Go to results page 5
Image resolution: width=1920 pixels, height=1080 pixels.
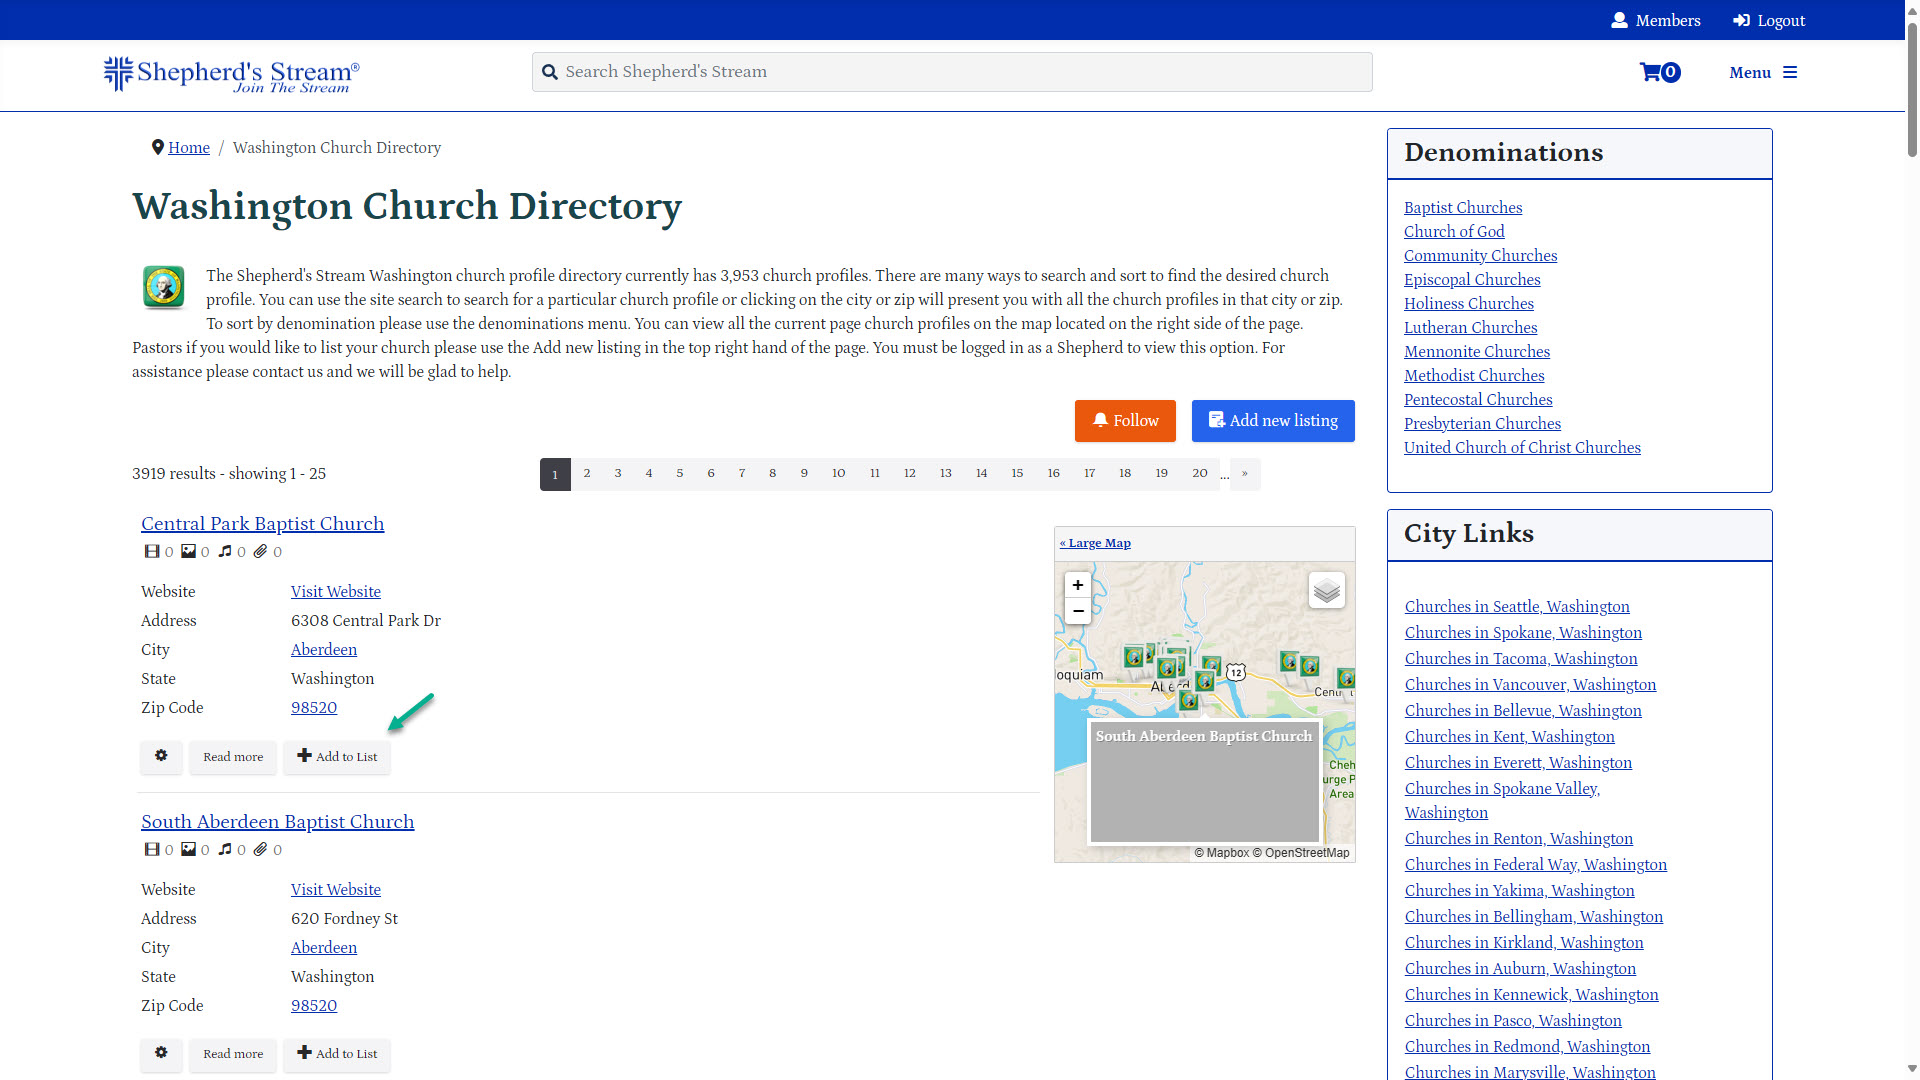point(680,474)
